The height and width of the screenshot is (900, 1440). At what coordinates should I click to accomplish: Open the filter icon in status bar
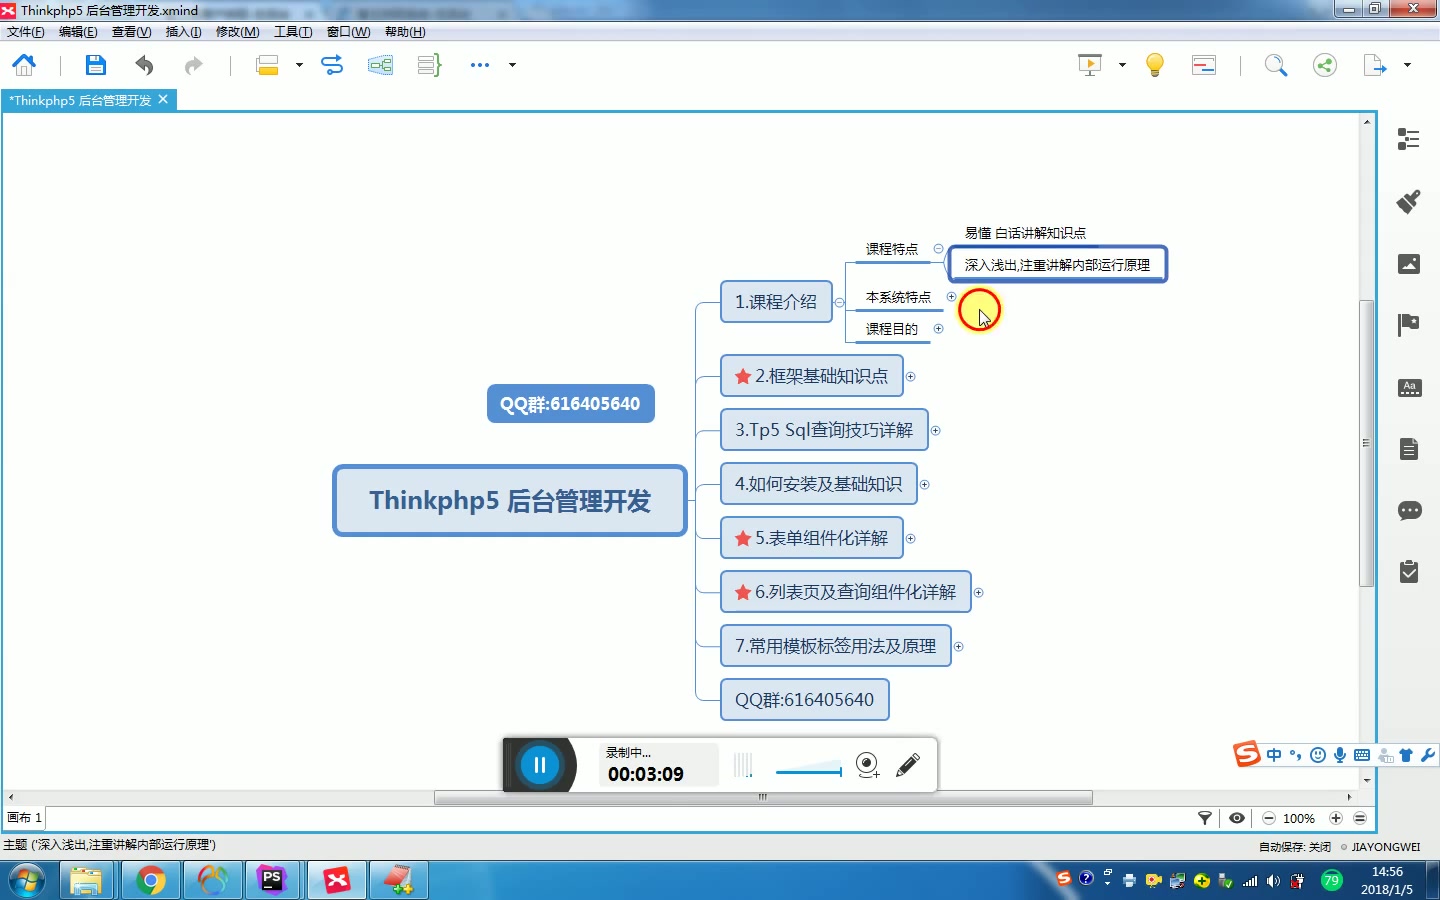tap(1205, 818)
